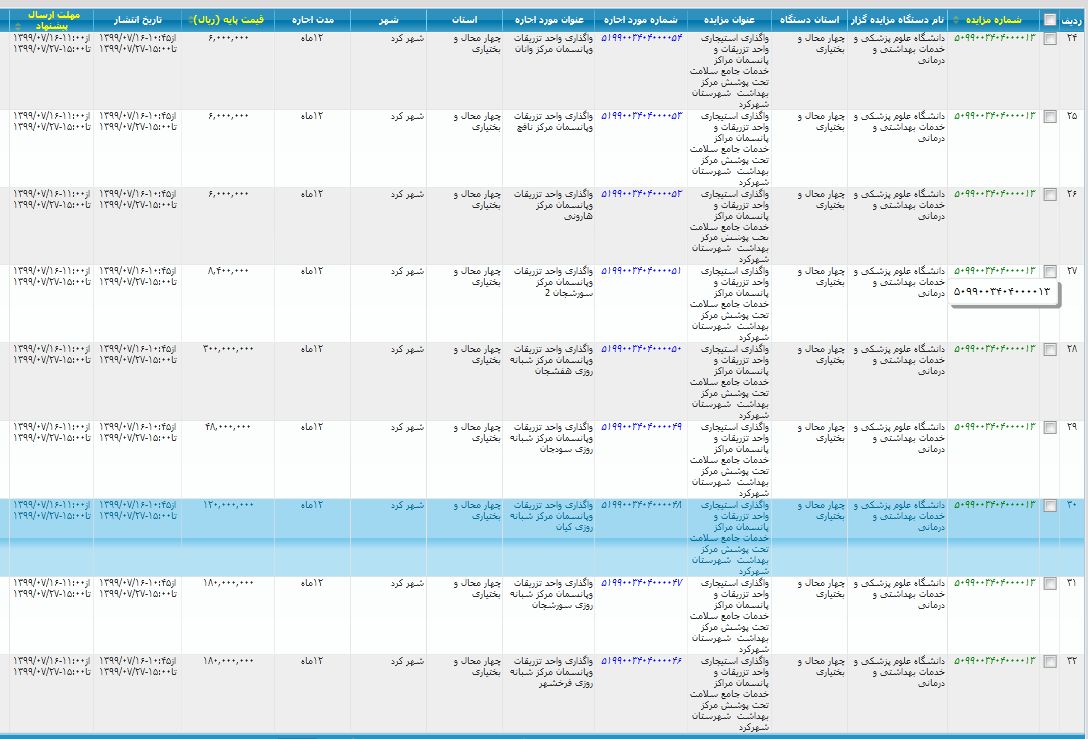The width and height of the screenshot is (1088, 739).
Task: Open blue lease item number link in row ۳۲
Action: click(641, 661)
